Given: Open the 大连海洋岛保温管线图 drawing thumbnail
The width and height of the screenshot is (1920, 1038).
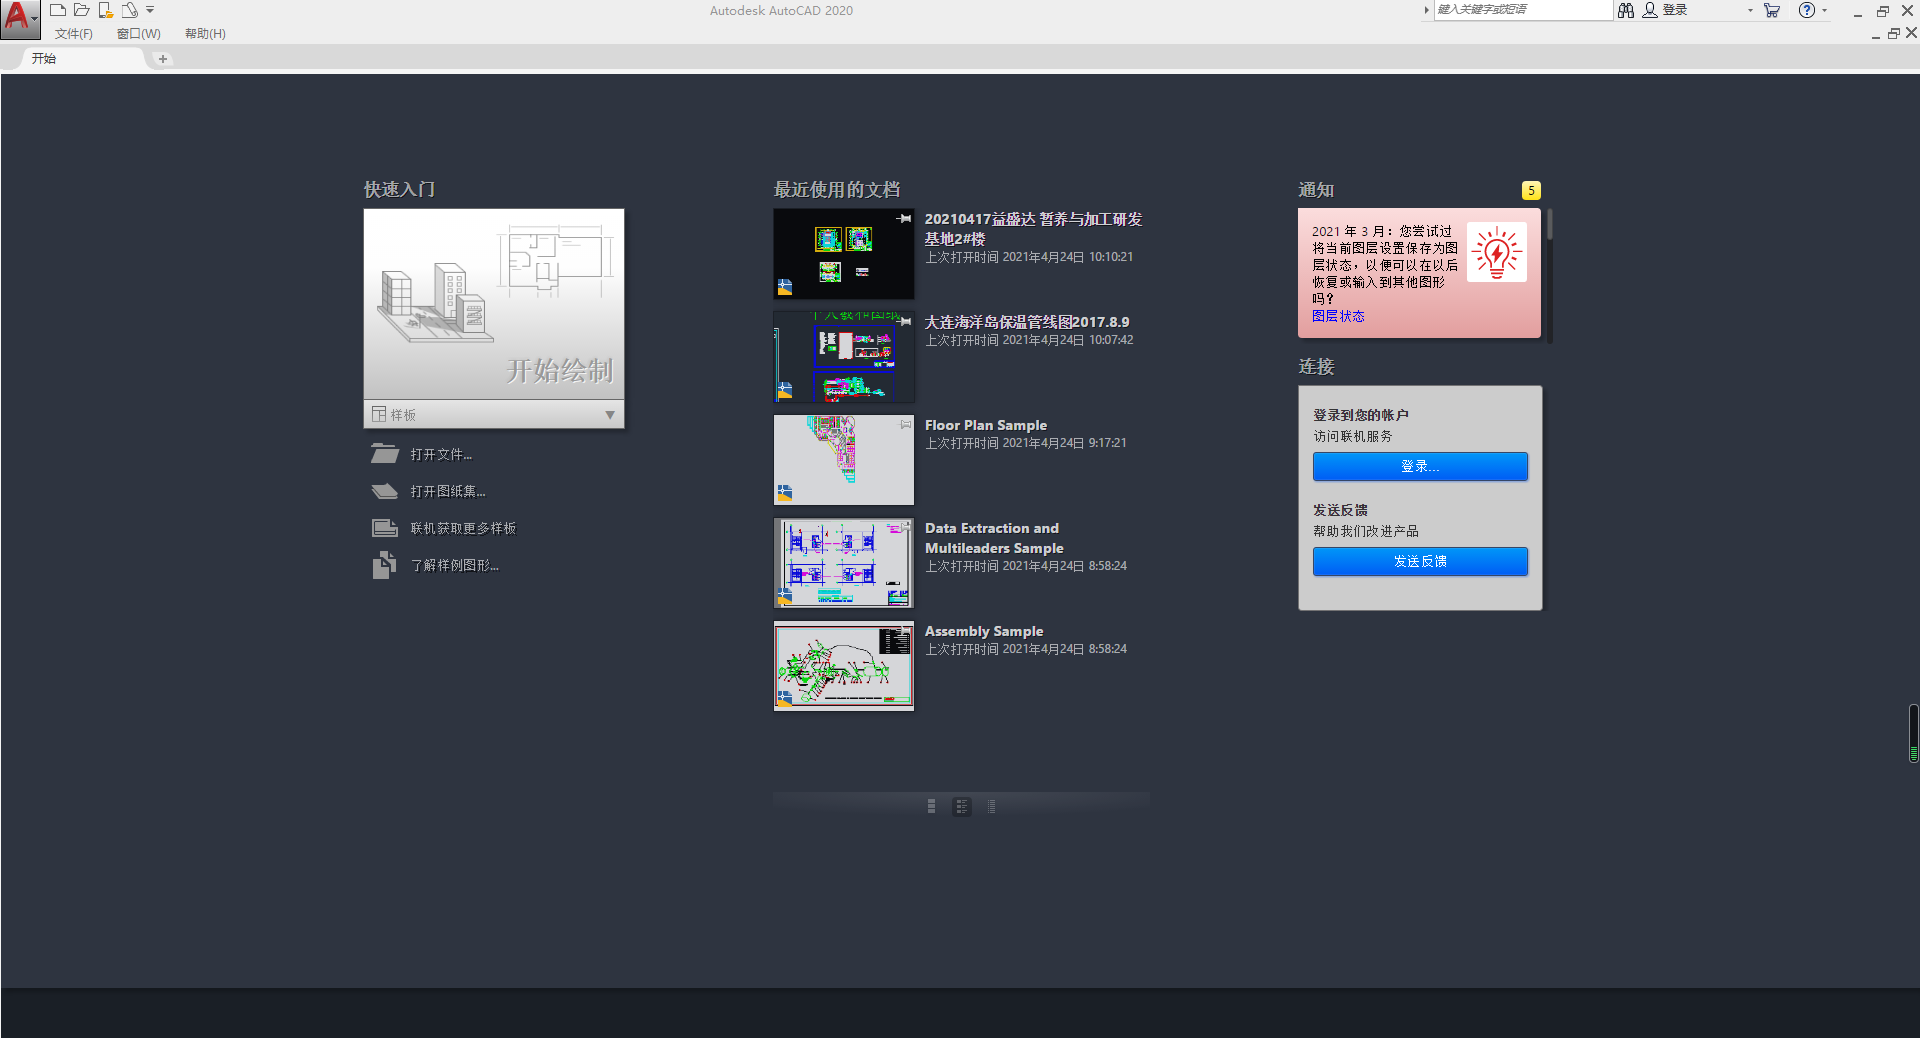Looking at the screenshot, I should point(844,357).
